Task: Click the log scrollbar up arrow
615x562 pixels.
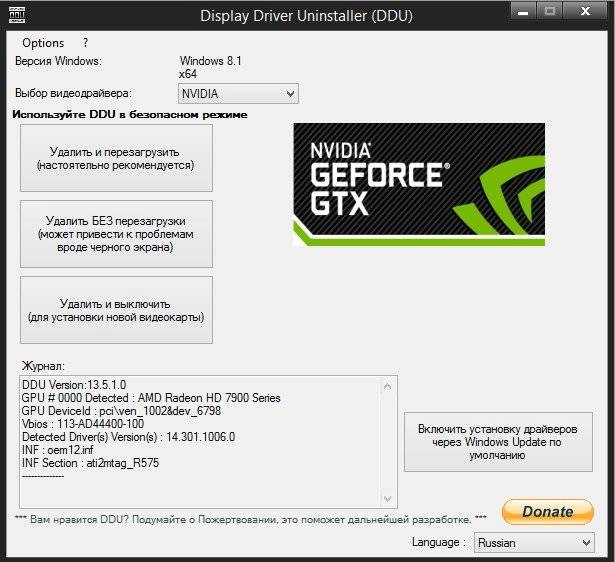Action: coord(387,386)
